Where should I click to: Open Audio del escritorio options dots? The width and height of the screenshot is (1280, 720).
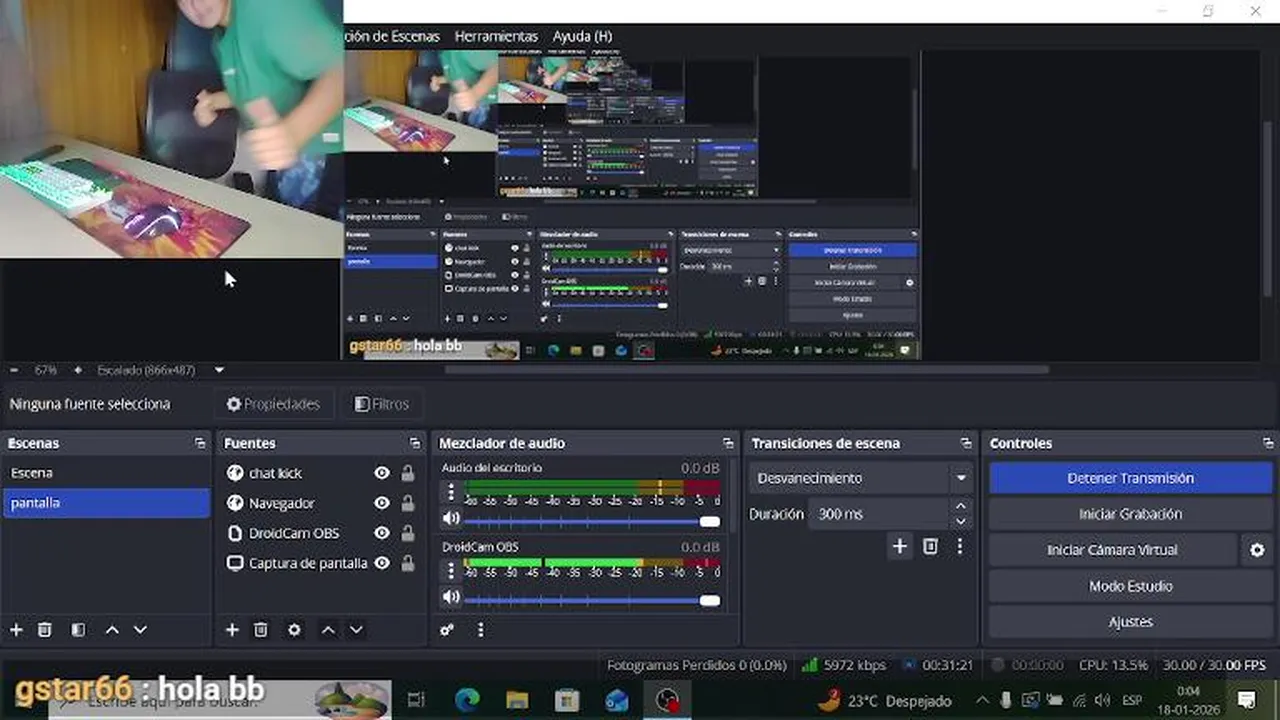tap(451, 492)
